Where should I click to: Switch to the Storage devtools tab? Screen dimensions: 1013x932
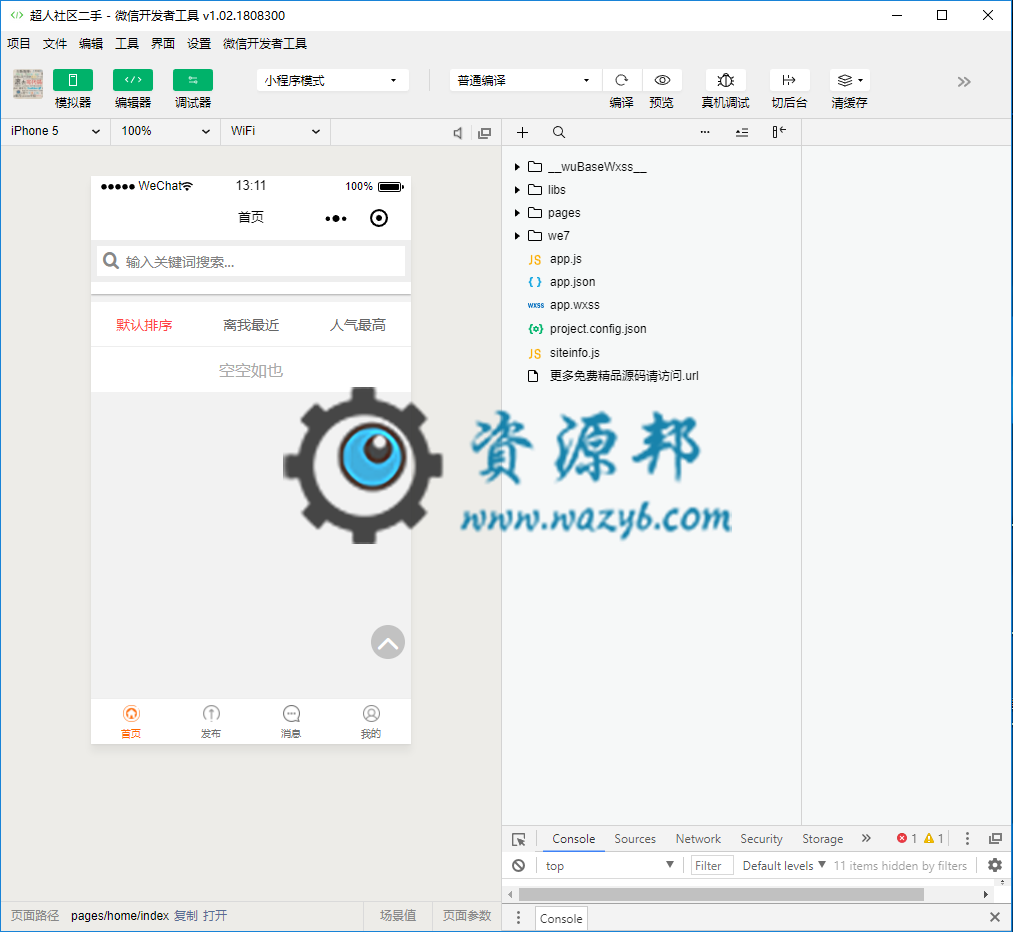[x=822, y=838]
